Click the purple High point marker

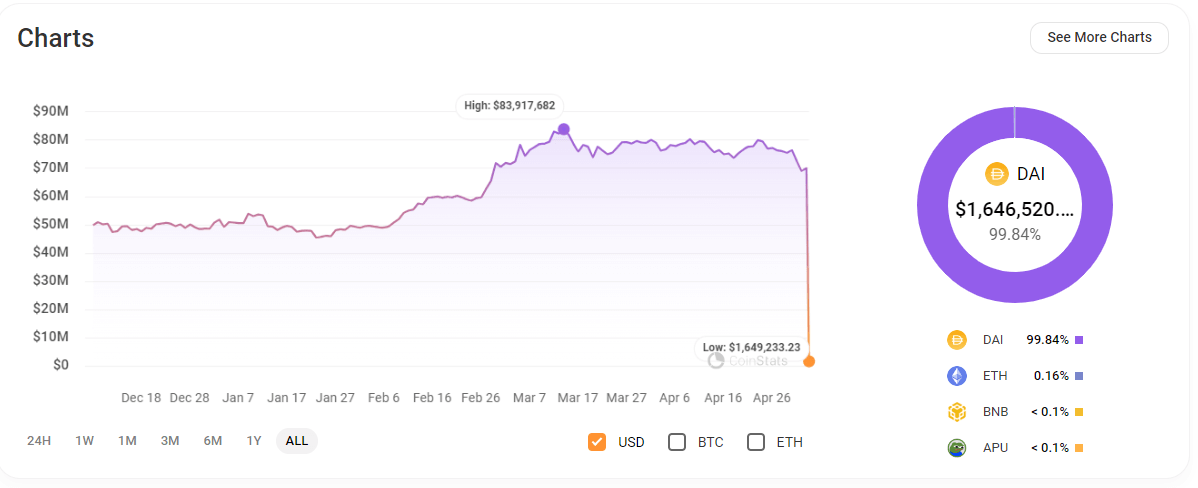coord(564,129)
